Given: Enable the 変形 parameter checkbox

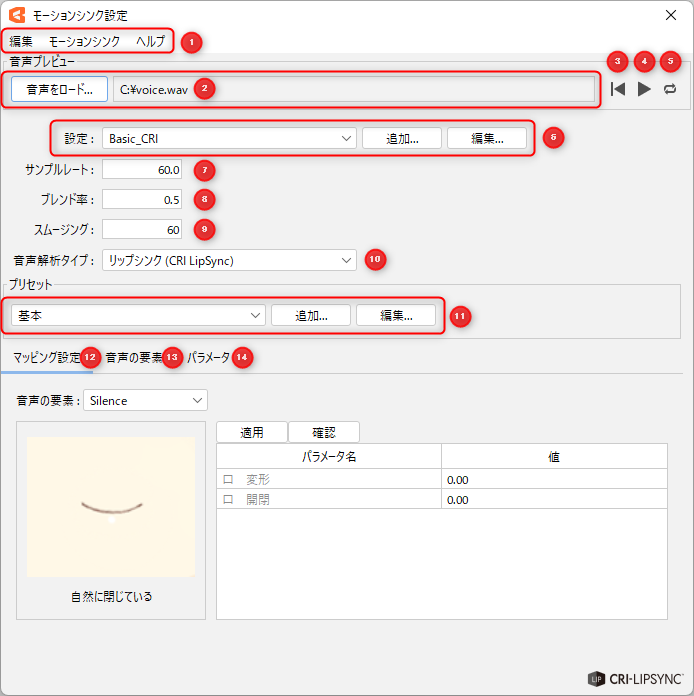Looking at the screenshot, I should click(228, 480).
